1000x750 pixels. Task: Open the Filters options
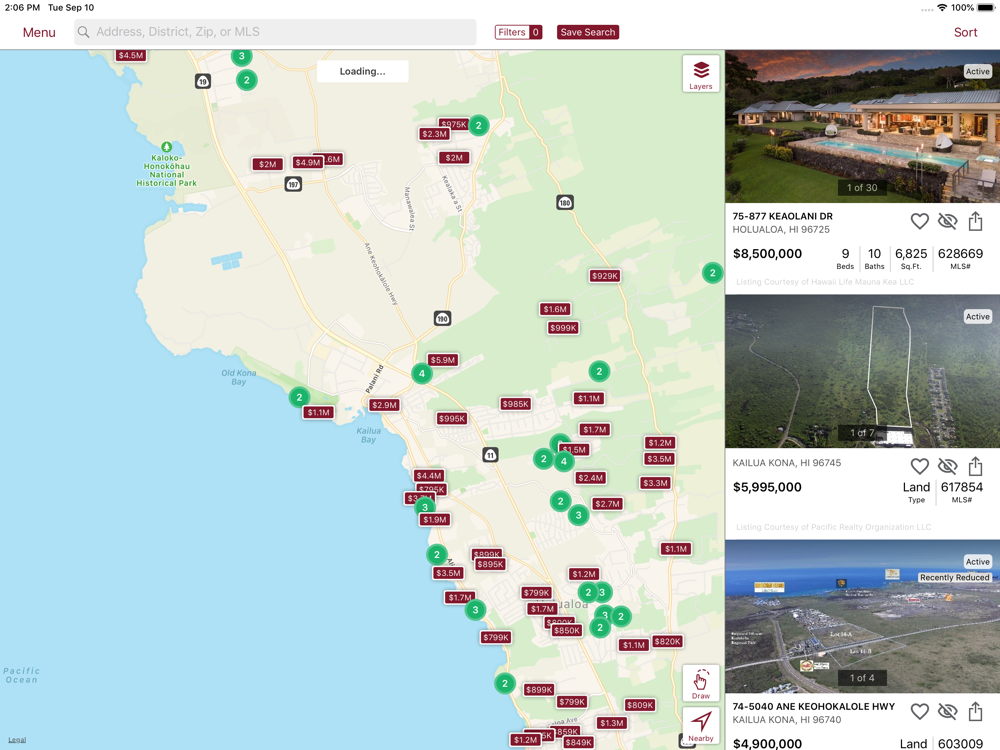pyautogui.click(x=518, y=32)
